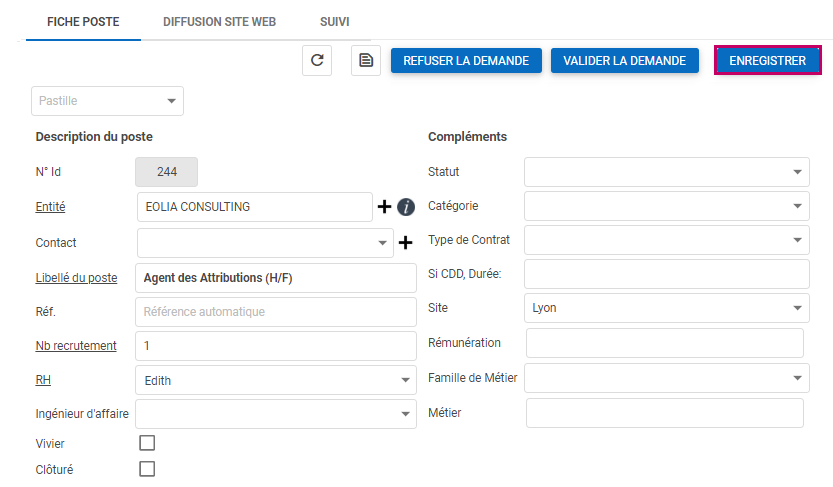
Task: Tick the Clôturé checkbox
Action: pos(147,469)
